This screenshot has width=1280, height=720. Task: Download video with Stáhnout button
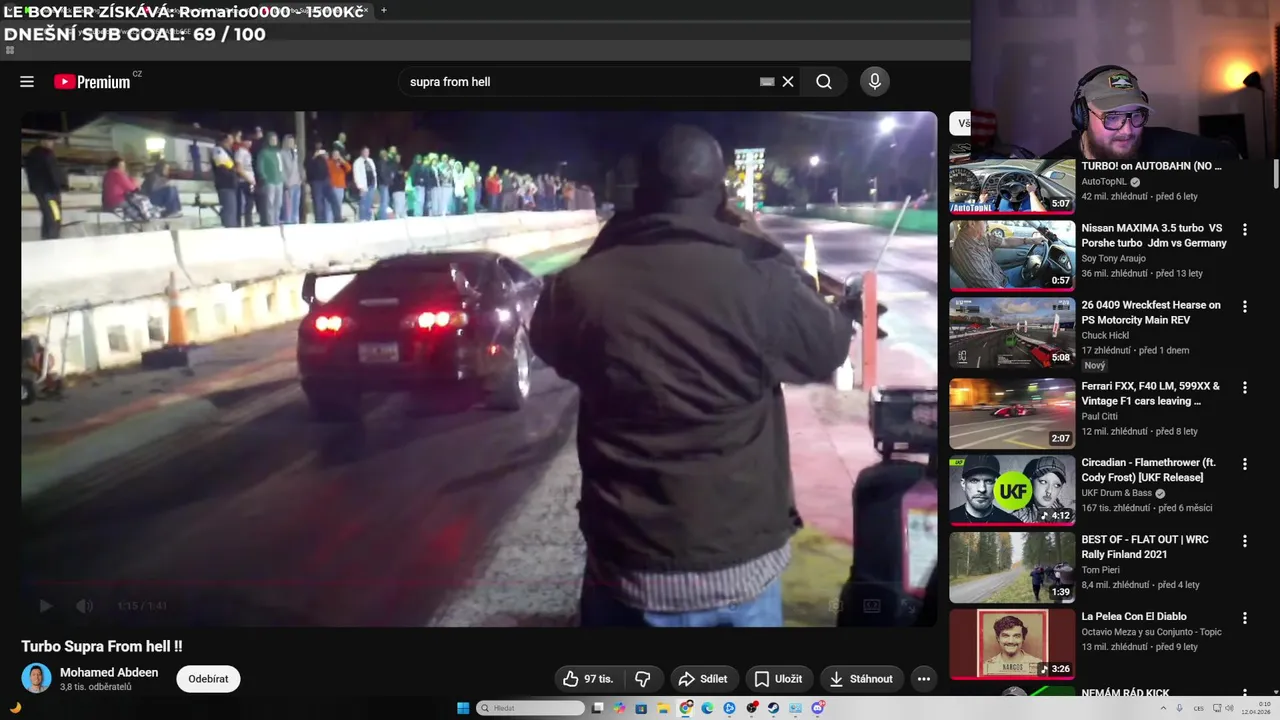pyautogui.click(x=861, y=679)
